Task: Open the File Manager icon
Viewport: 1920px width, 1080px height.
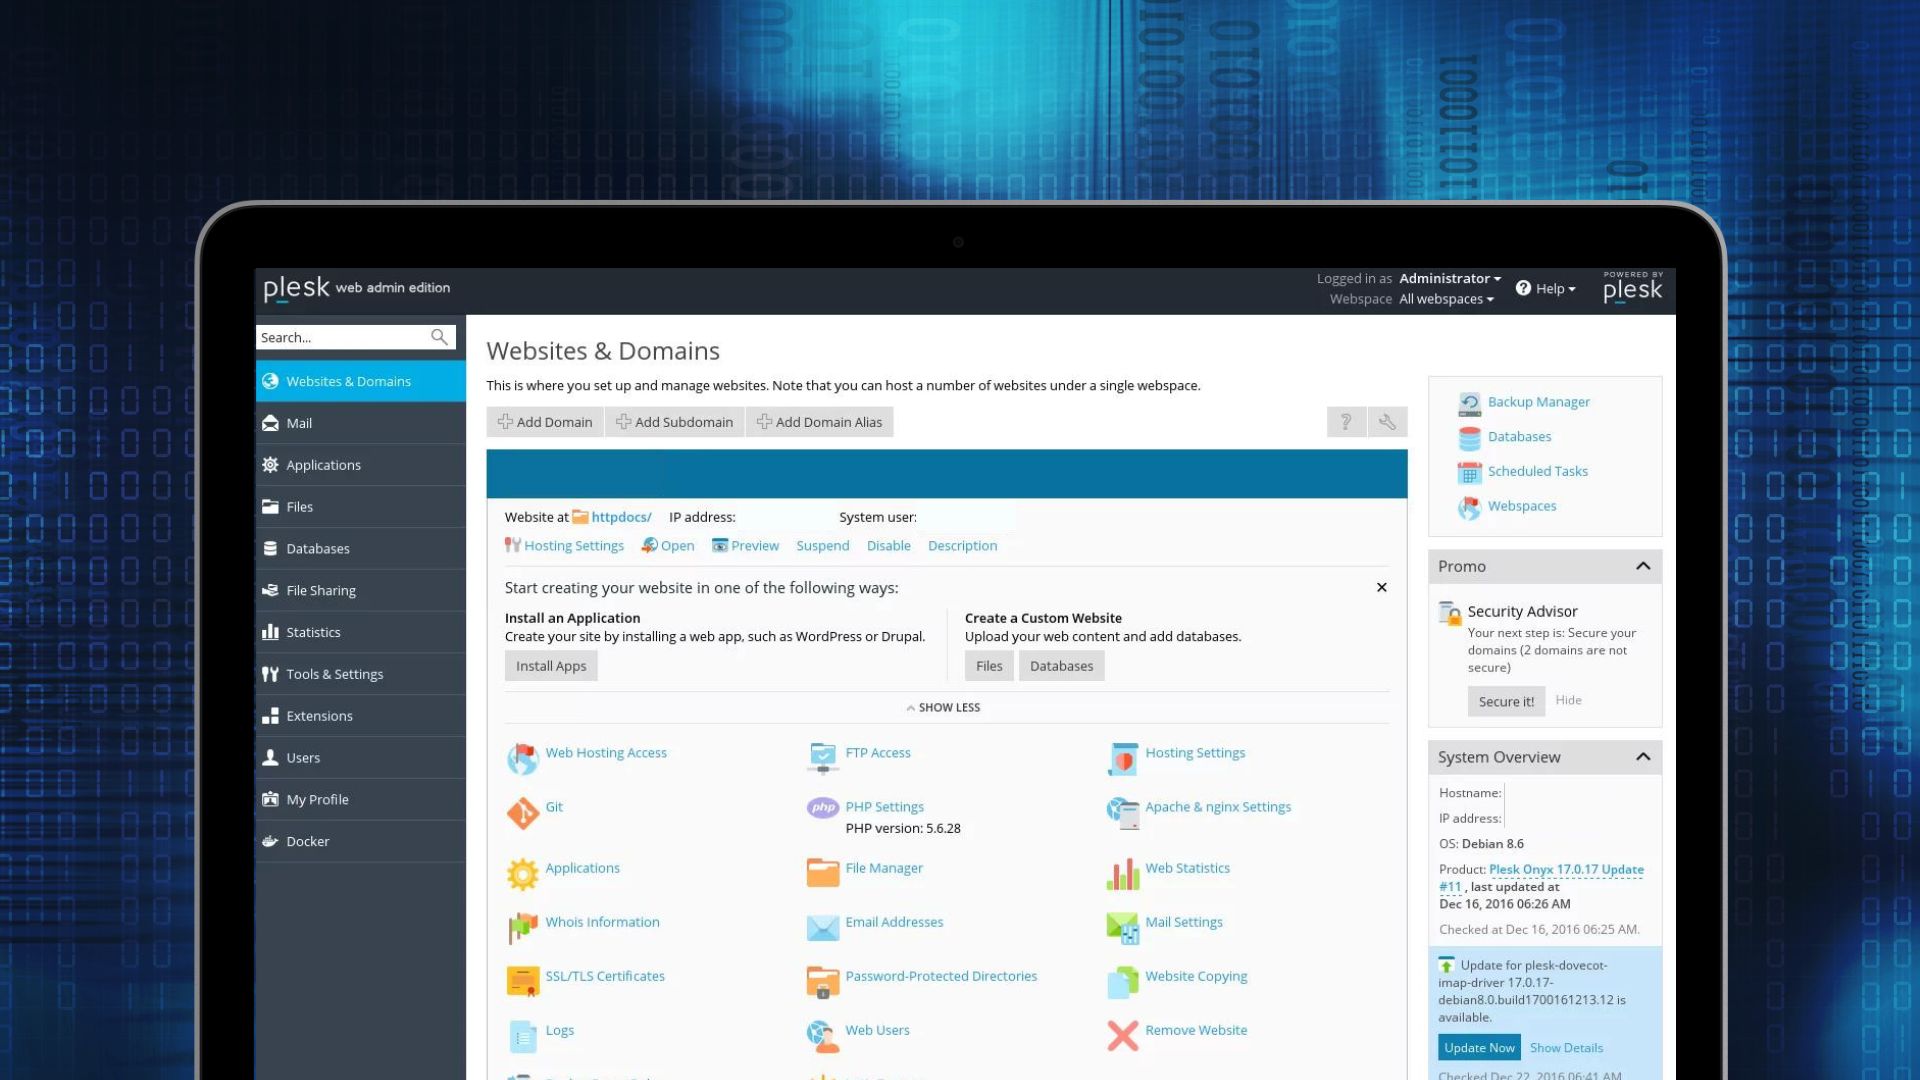Action: pyautogui.click(x=822, y=872)
